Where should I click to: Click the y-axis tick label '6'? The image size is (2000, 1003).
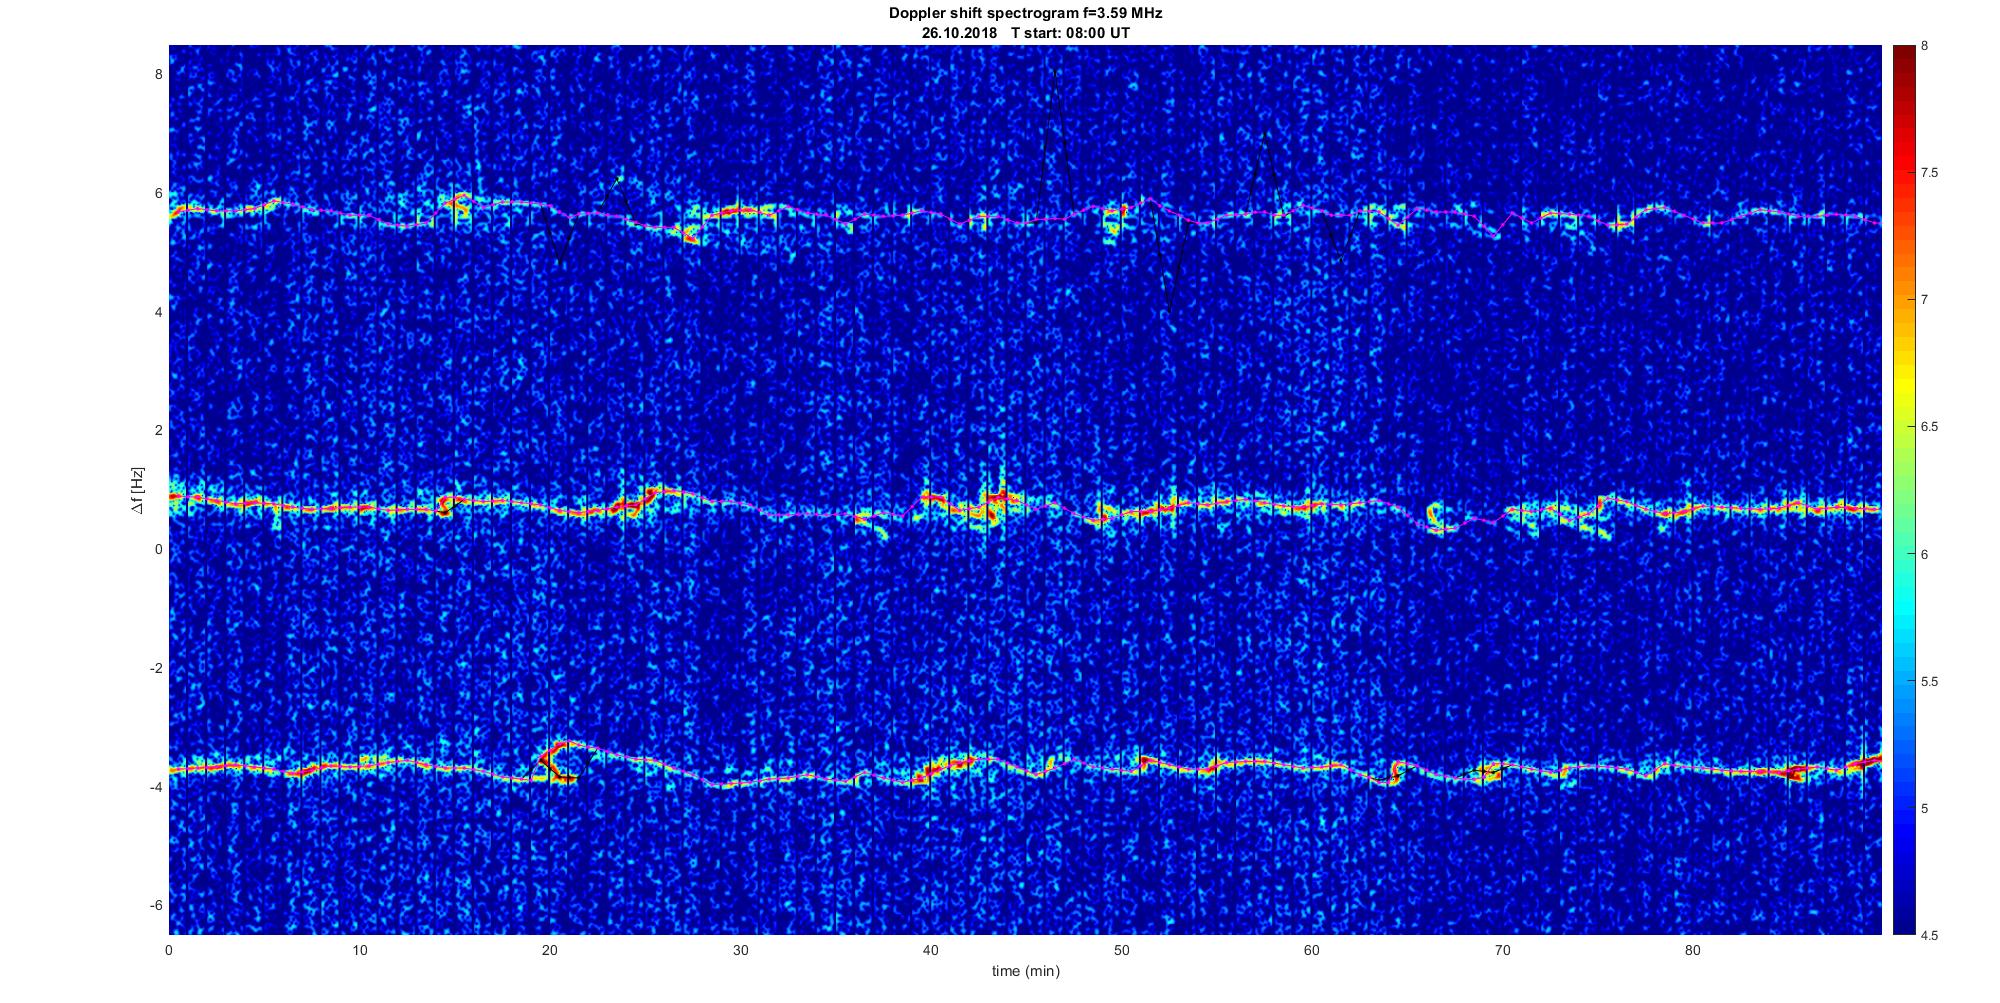[158, 193]
